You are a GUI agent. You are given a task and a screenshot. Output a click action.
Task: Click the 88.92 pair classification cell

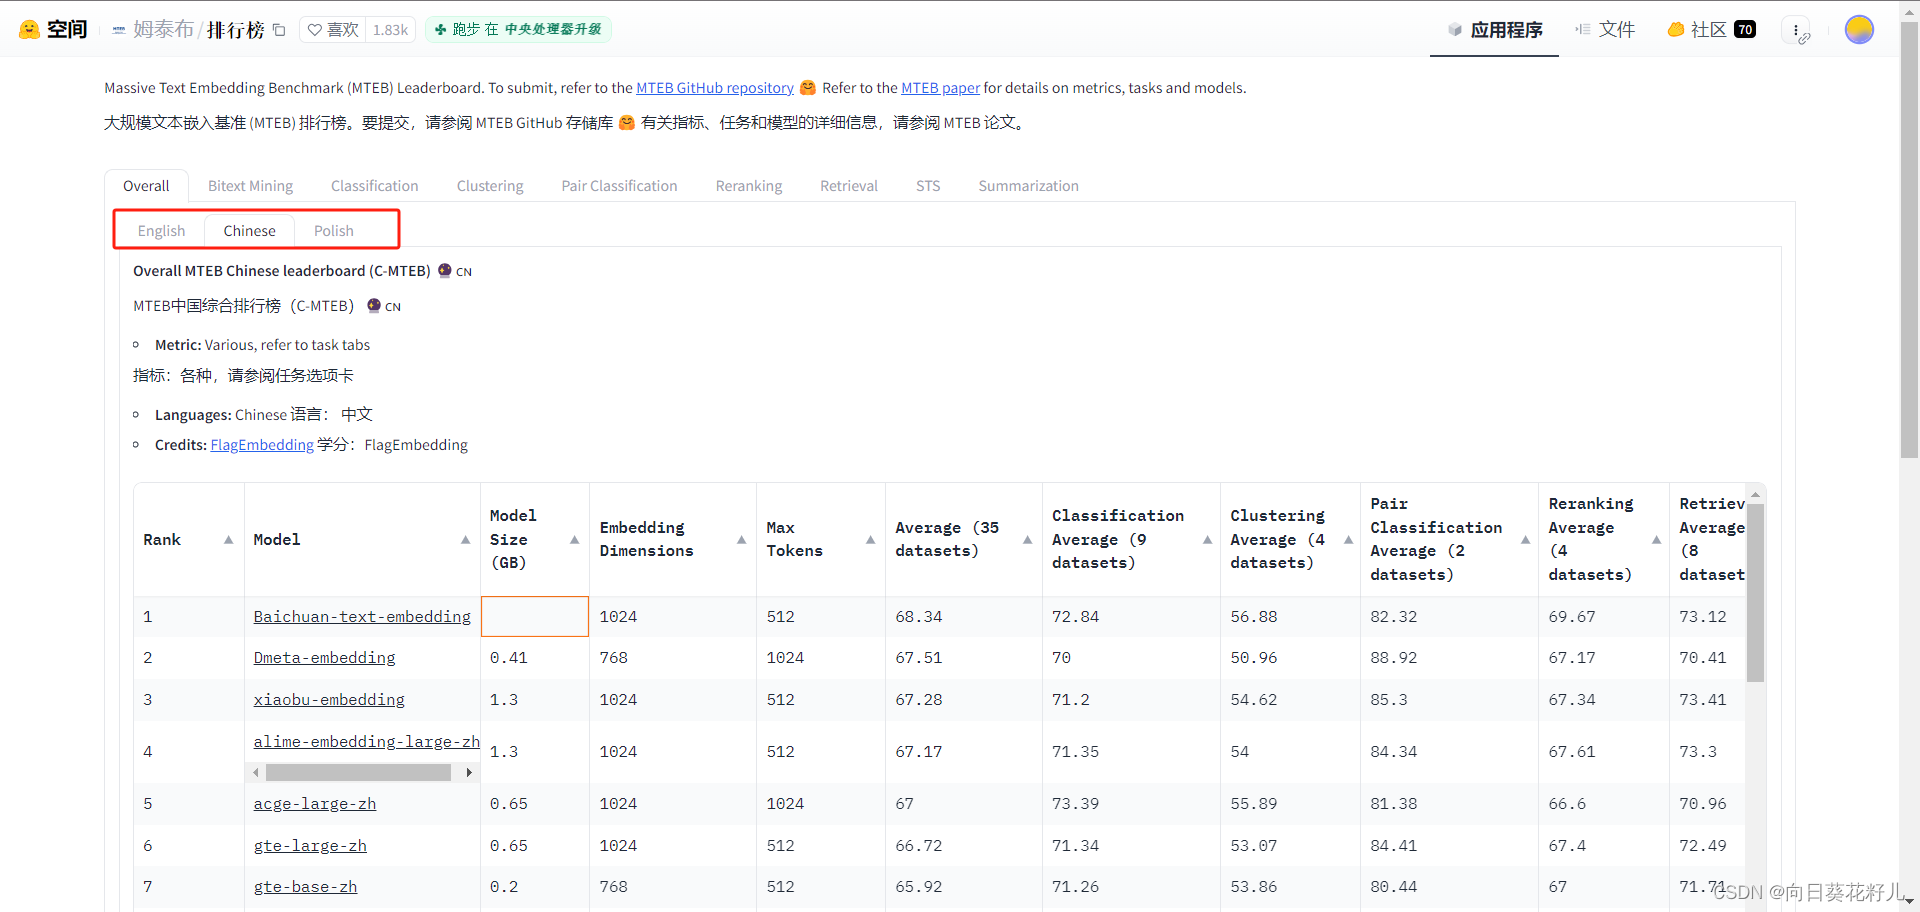click(x=1449, y=658)
